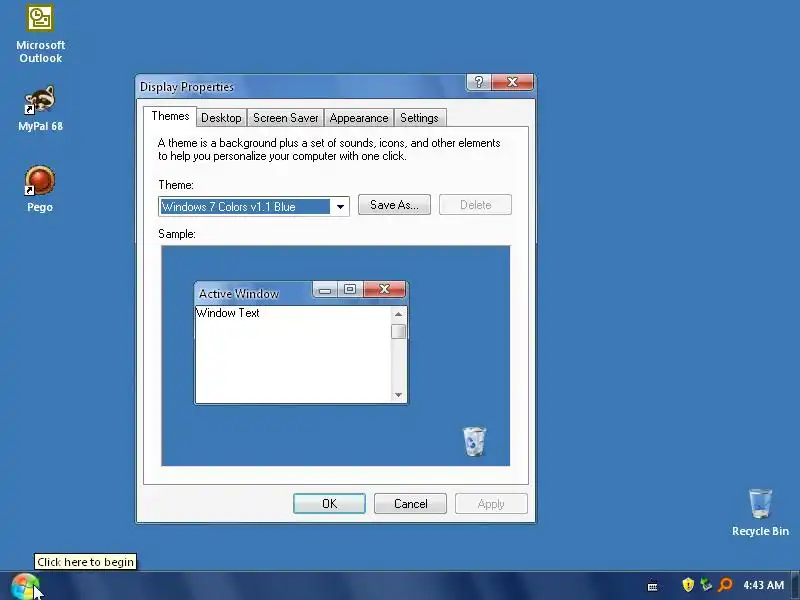Image resolution: width=800 pixels, height=600 pixels.
Task: Open the Screen Saver tab
Action: 286,118
